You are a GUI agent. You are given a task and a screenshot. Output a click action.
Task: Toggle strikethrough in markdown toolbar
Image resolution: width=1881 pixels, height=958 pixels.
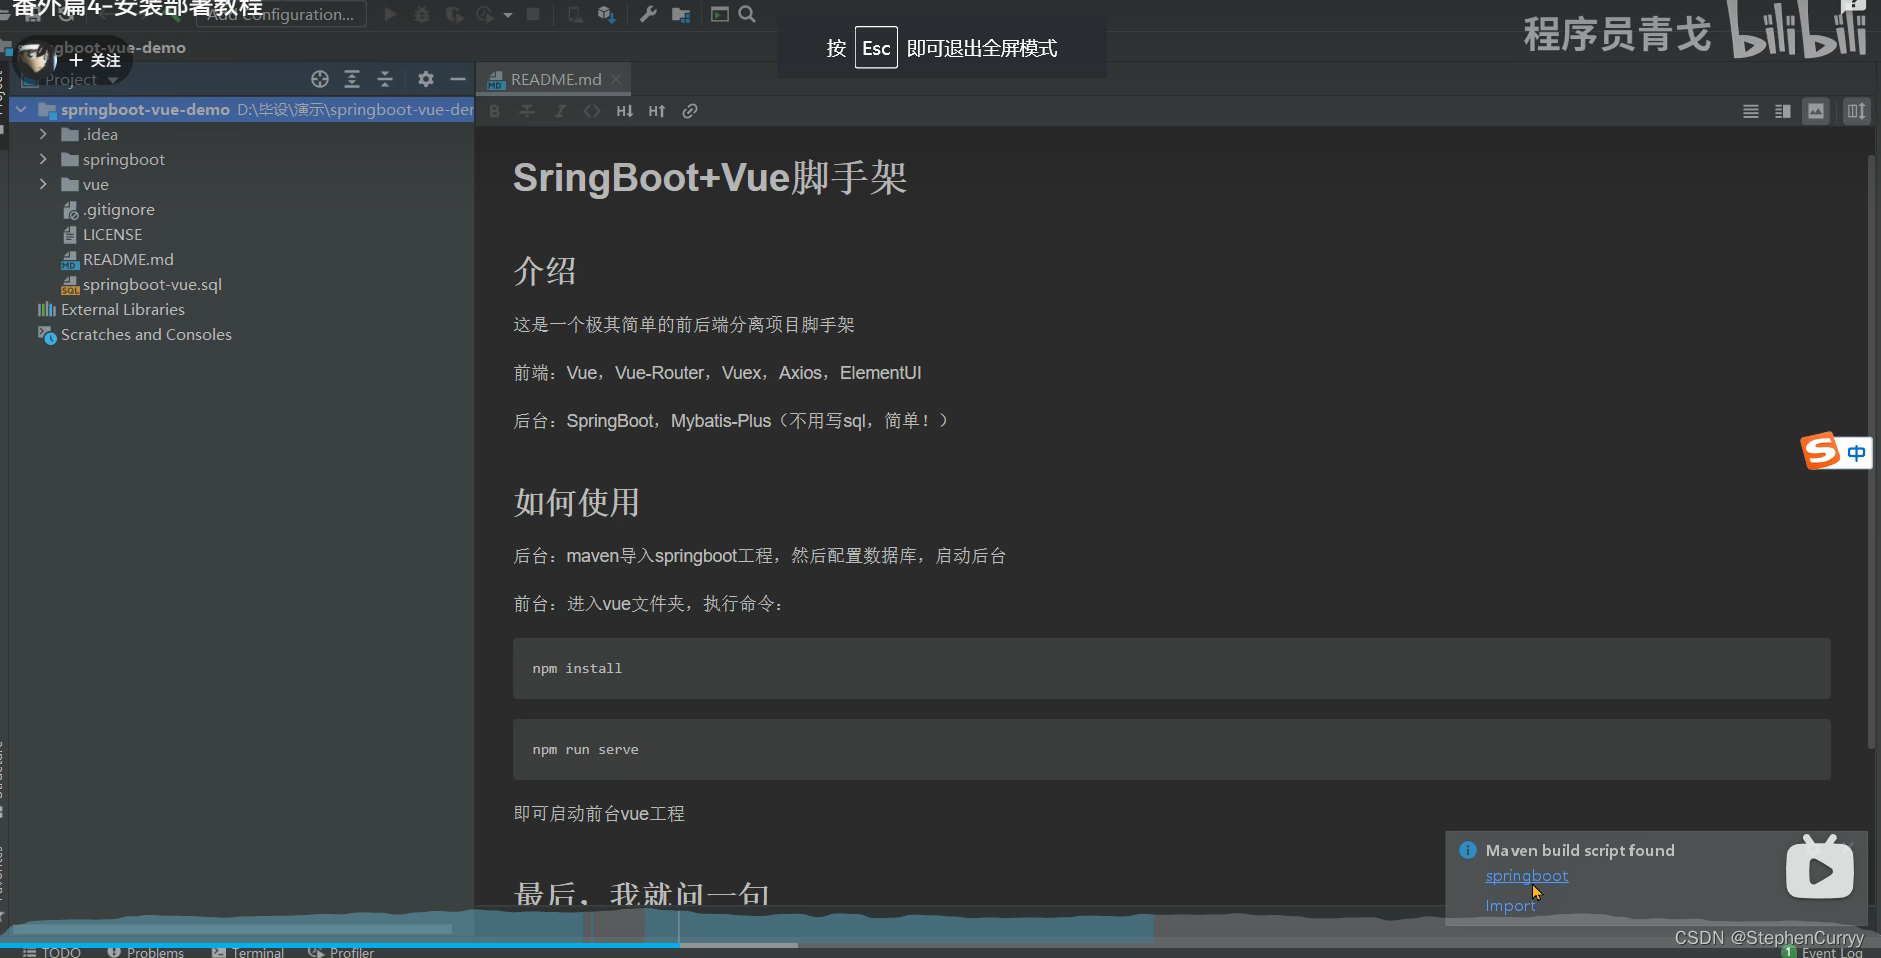[527, 111]
